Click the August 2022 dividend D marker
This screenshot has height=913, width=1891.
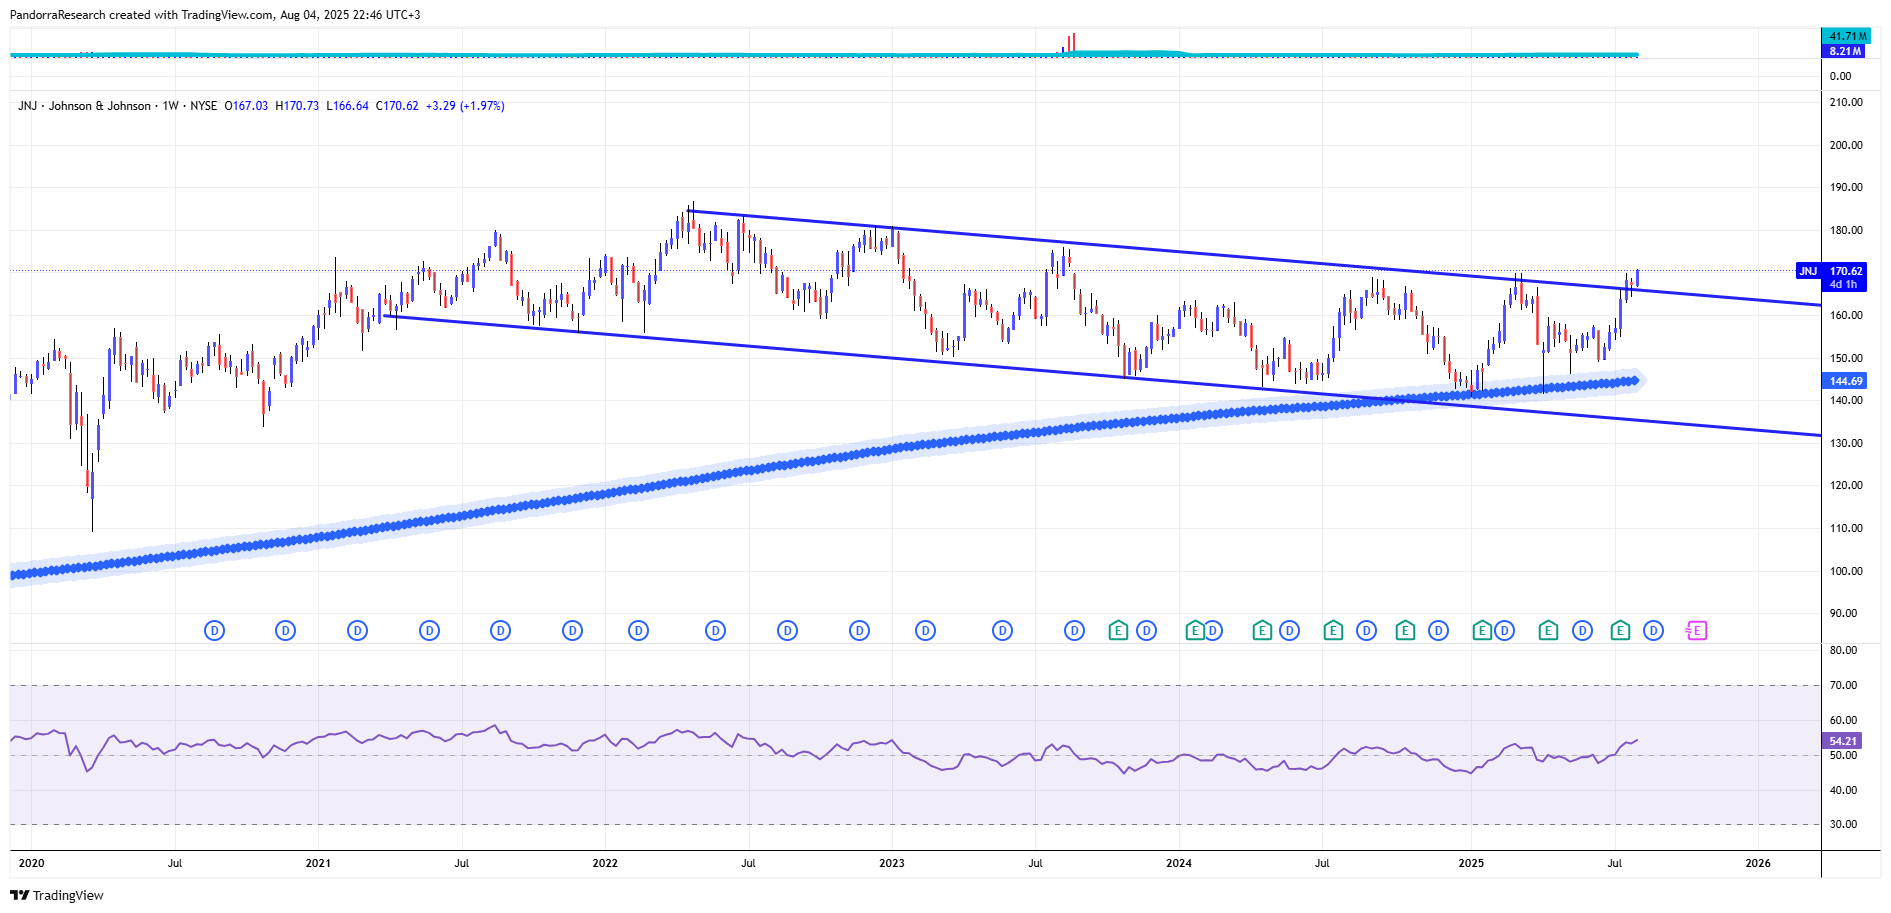click(x=787, y=631)
